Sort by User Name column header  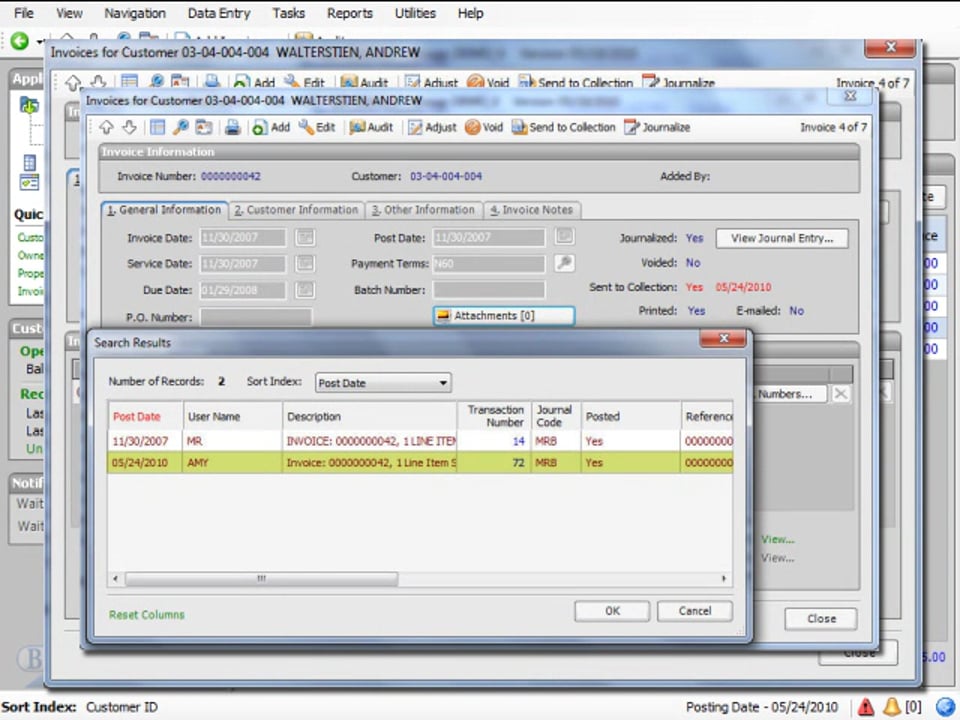tap(233, 416)
